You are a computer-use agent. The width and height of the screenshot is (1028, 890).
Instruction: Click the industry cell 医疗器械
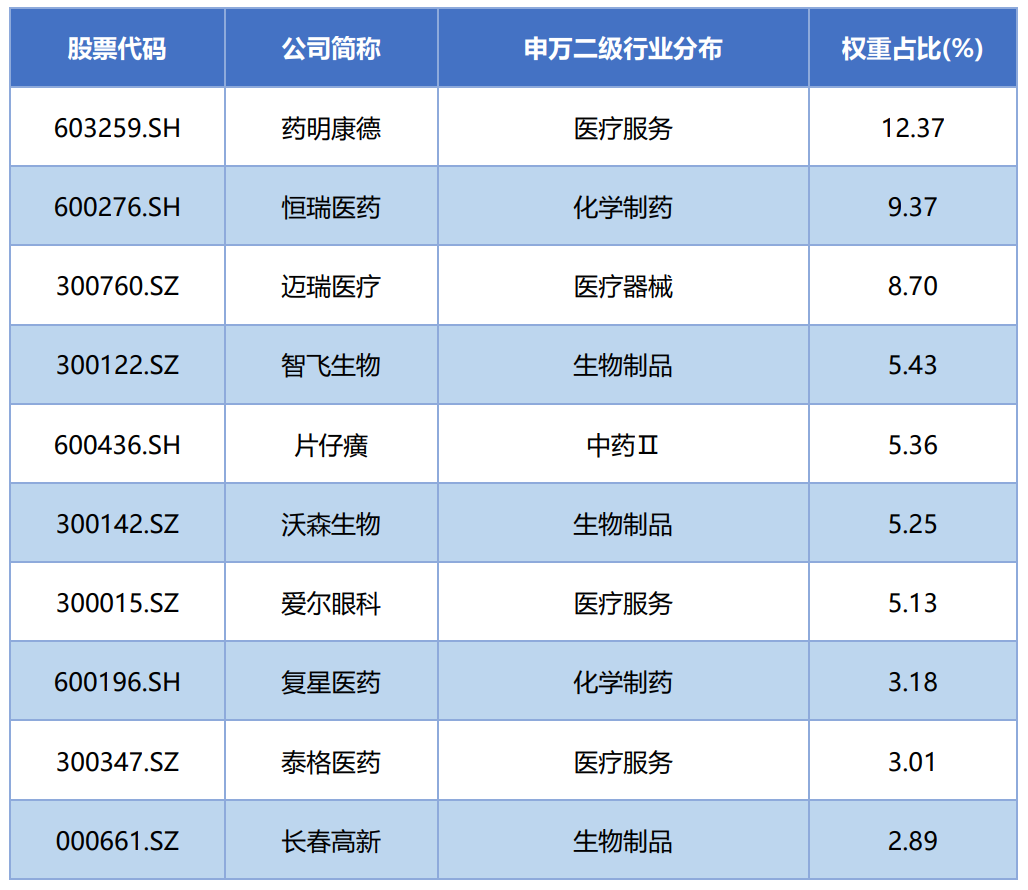tap(623, 286)
